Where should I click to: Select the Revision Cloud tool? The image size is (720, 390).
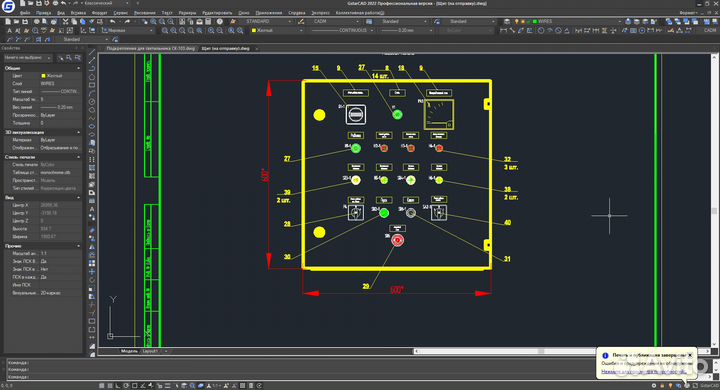click(x=92, y=110)
